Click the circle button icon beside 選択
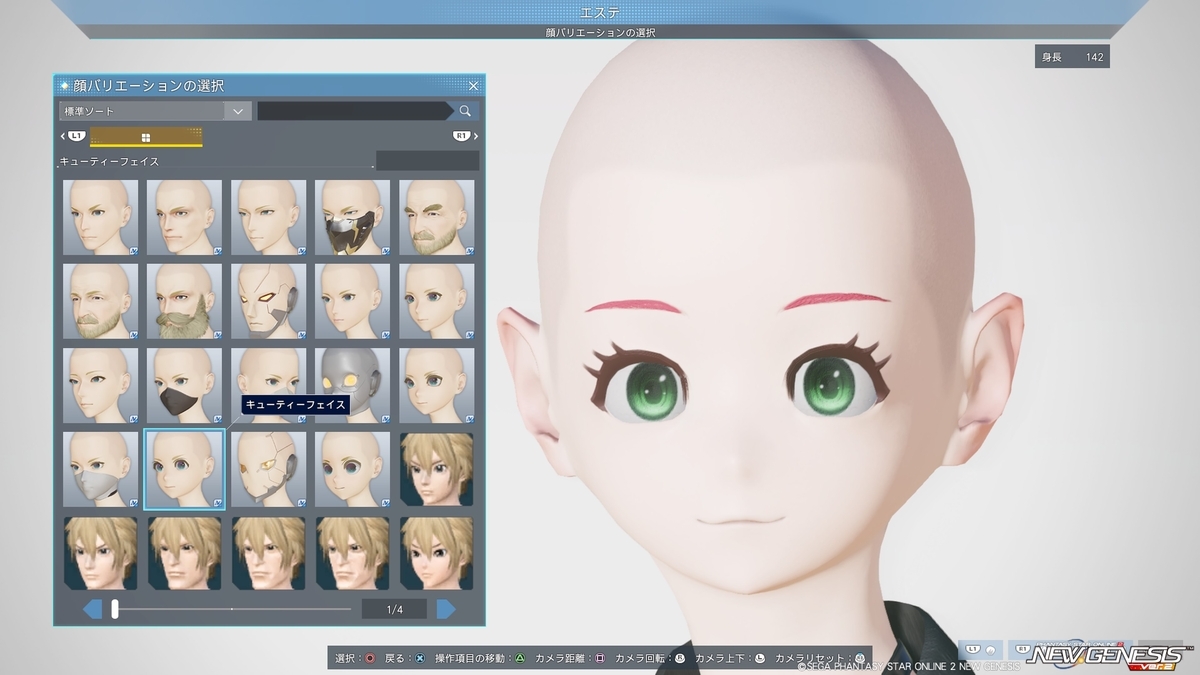The width and height of the screenshot is (1200, 675). (370, 658)
